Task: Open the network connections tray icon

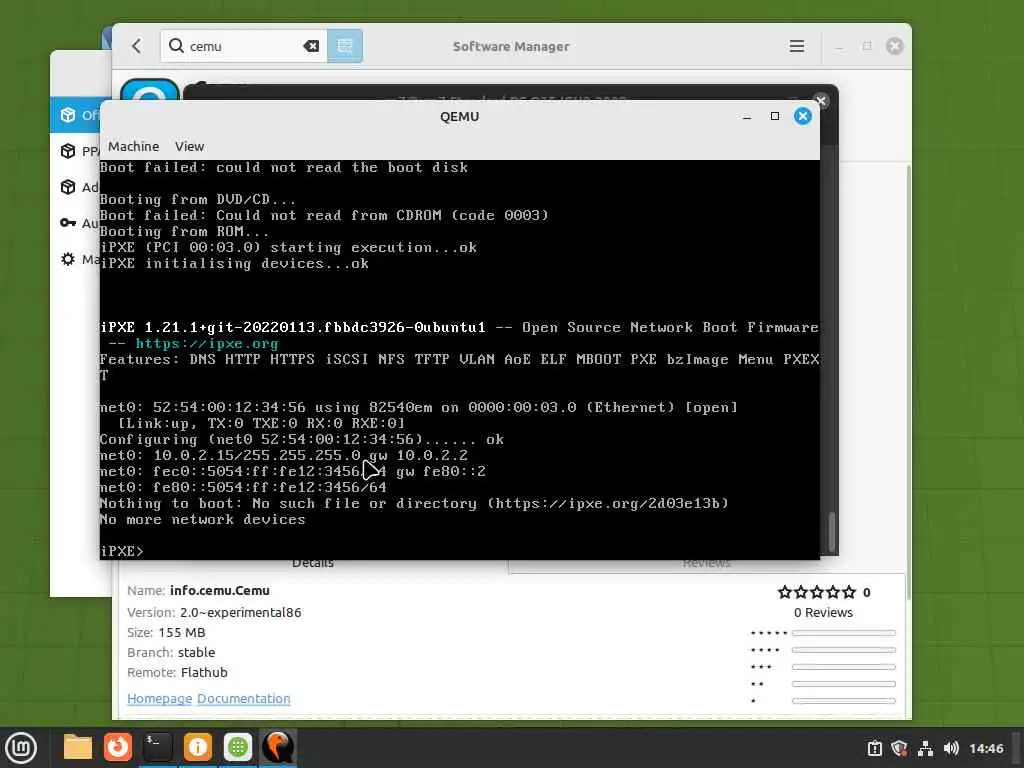Action: pos(925,748)
